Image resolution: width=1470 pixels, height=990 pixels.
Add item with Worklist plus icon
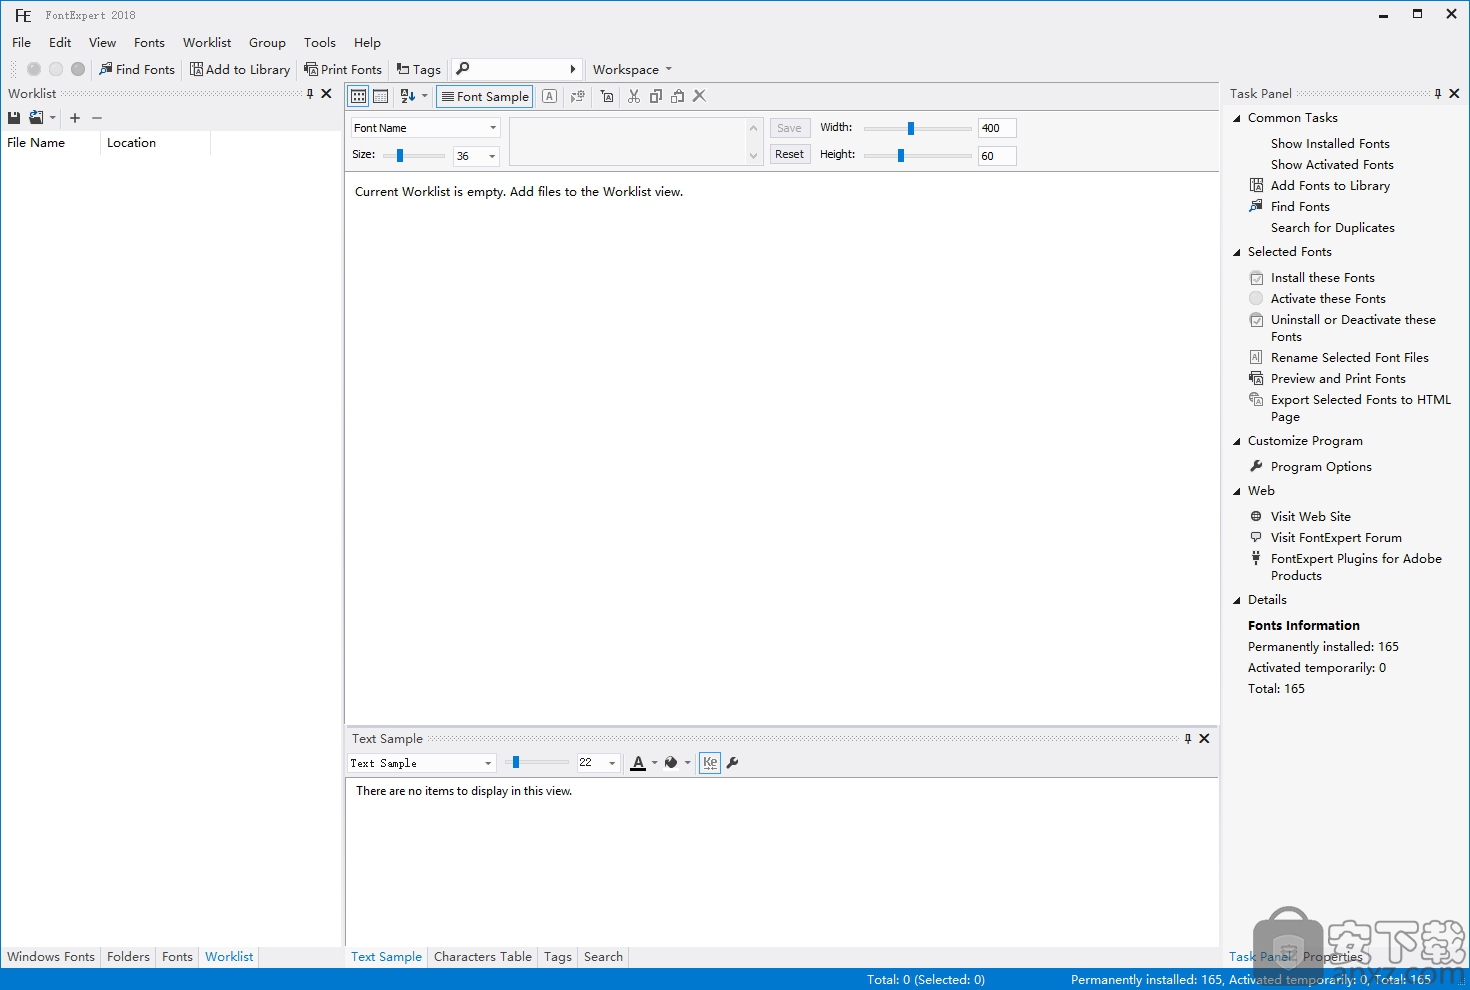[75, 118]
